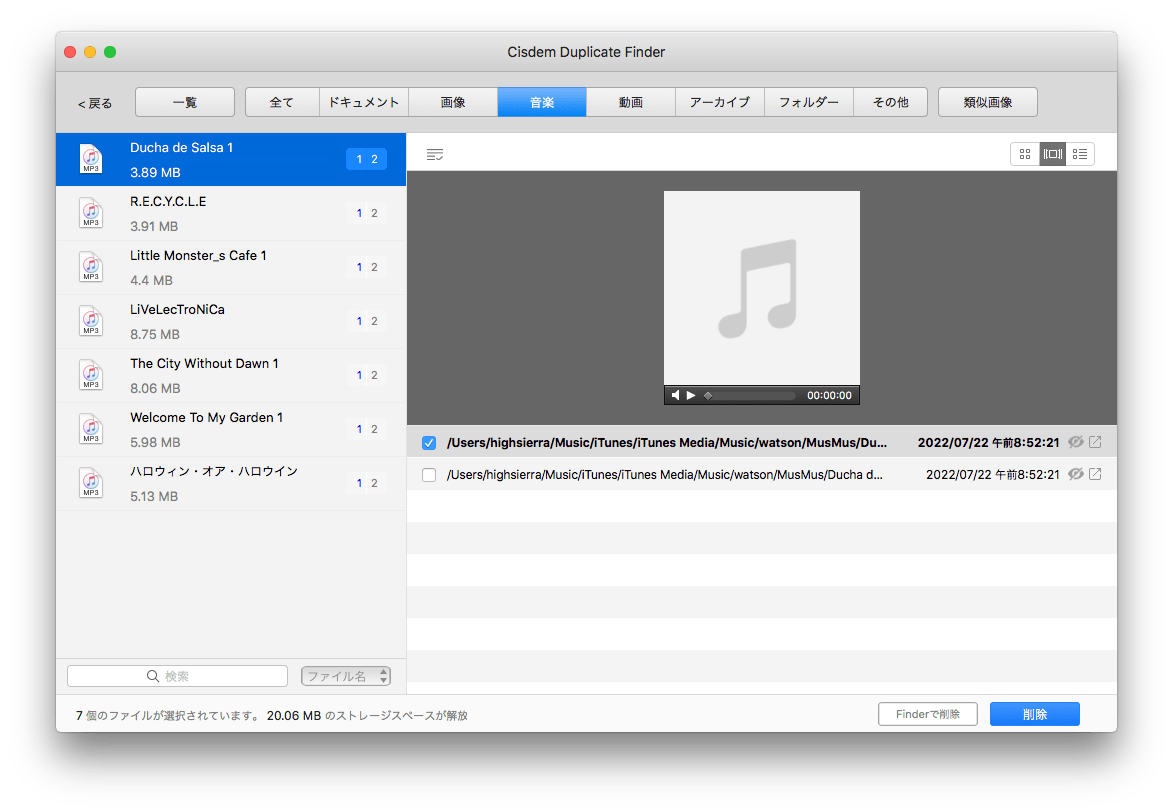Switch to the 画像 tab
Screen dimensions: 1173x812
[x=453, y=102]
